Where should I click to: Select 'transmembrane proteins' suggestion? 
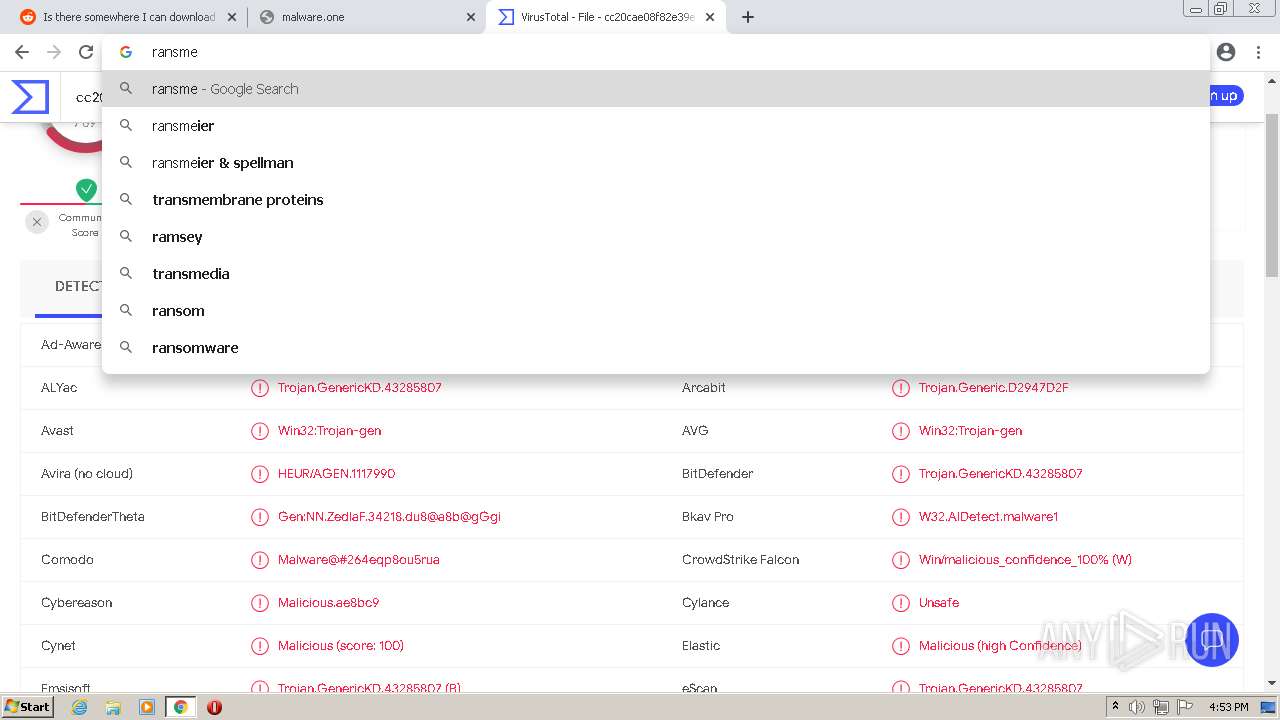pyautogui.click(x=655, y=200)
